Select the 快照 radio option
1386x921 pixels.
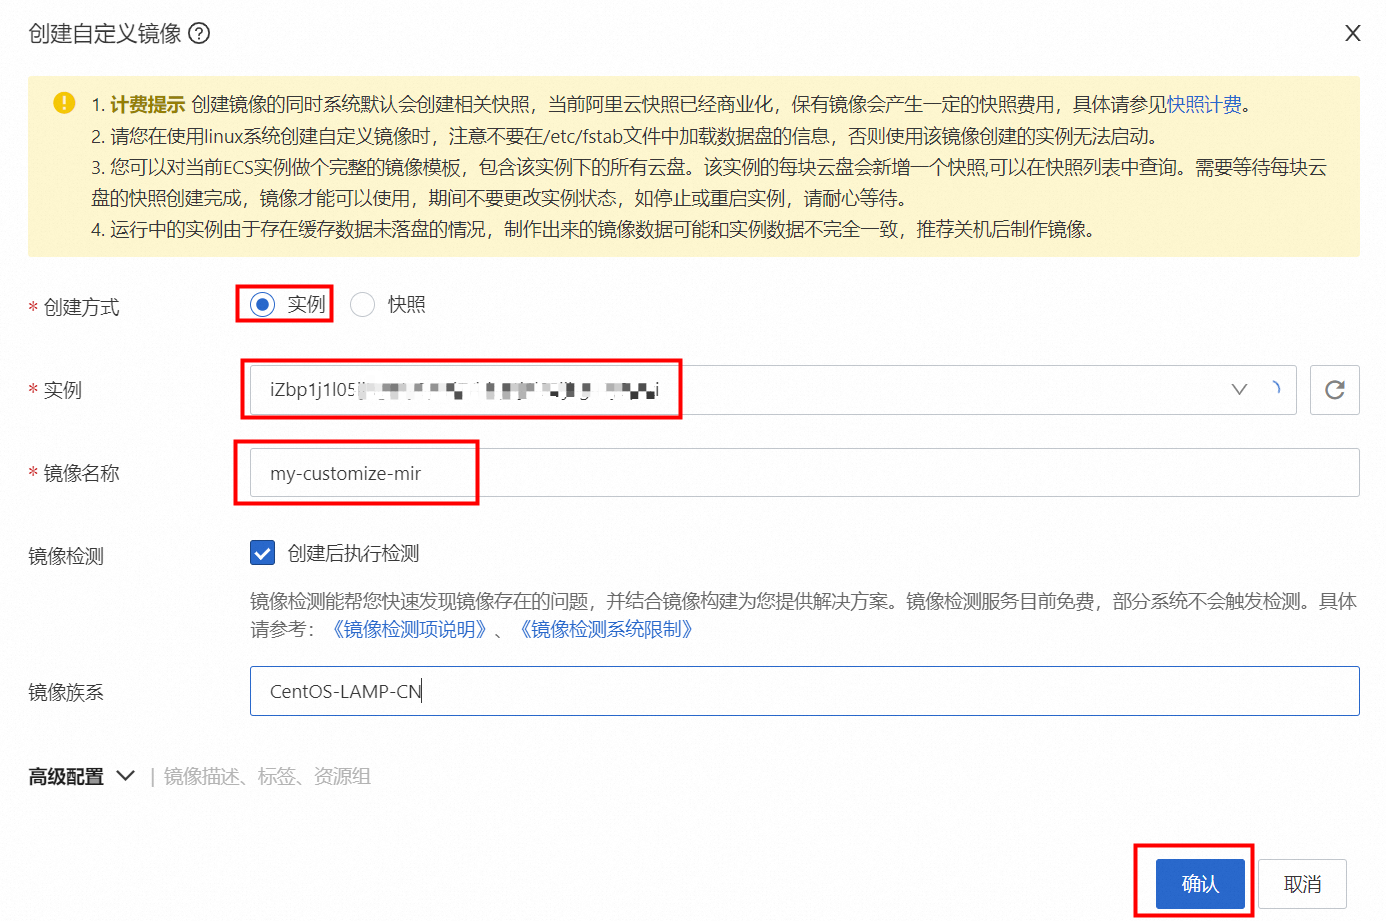click(363, 304)
